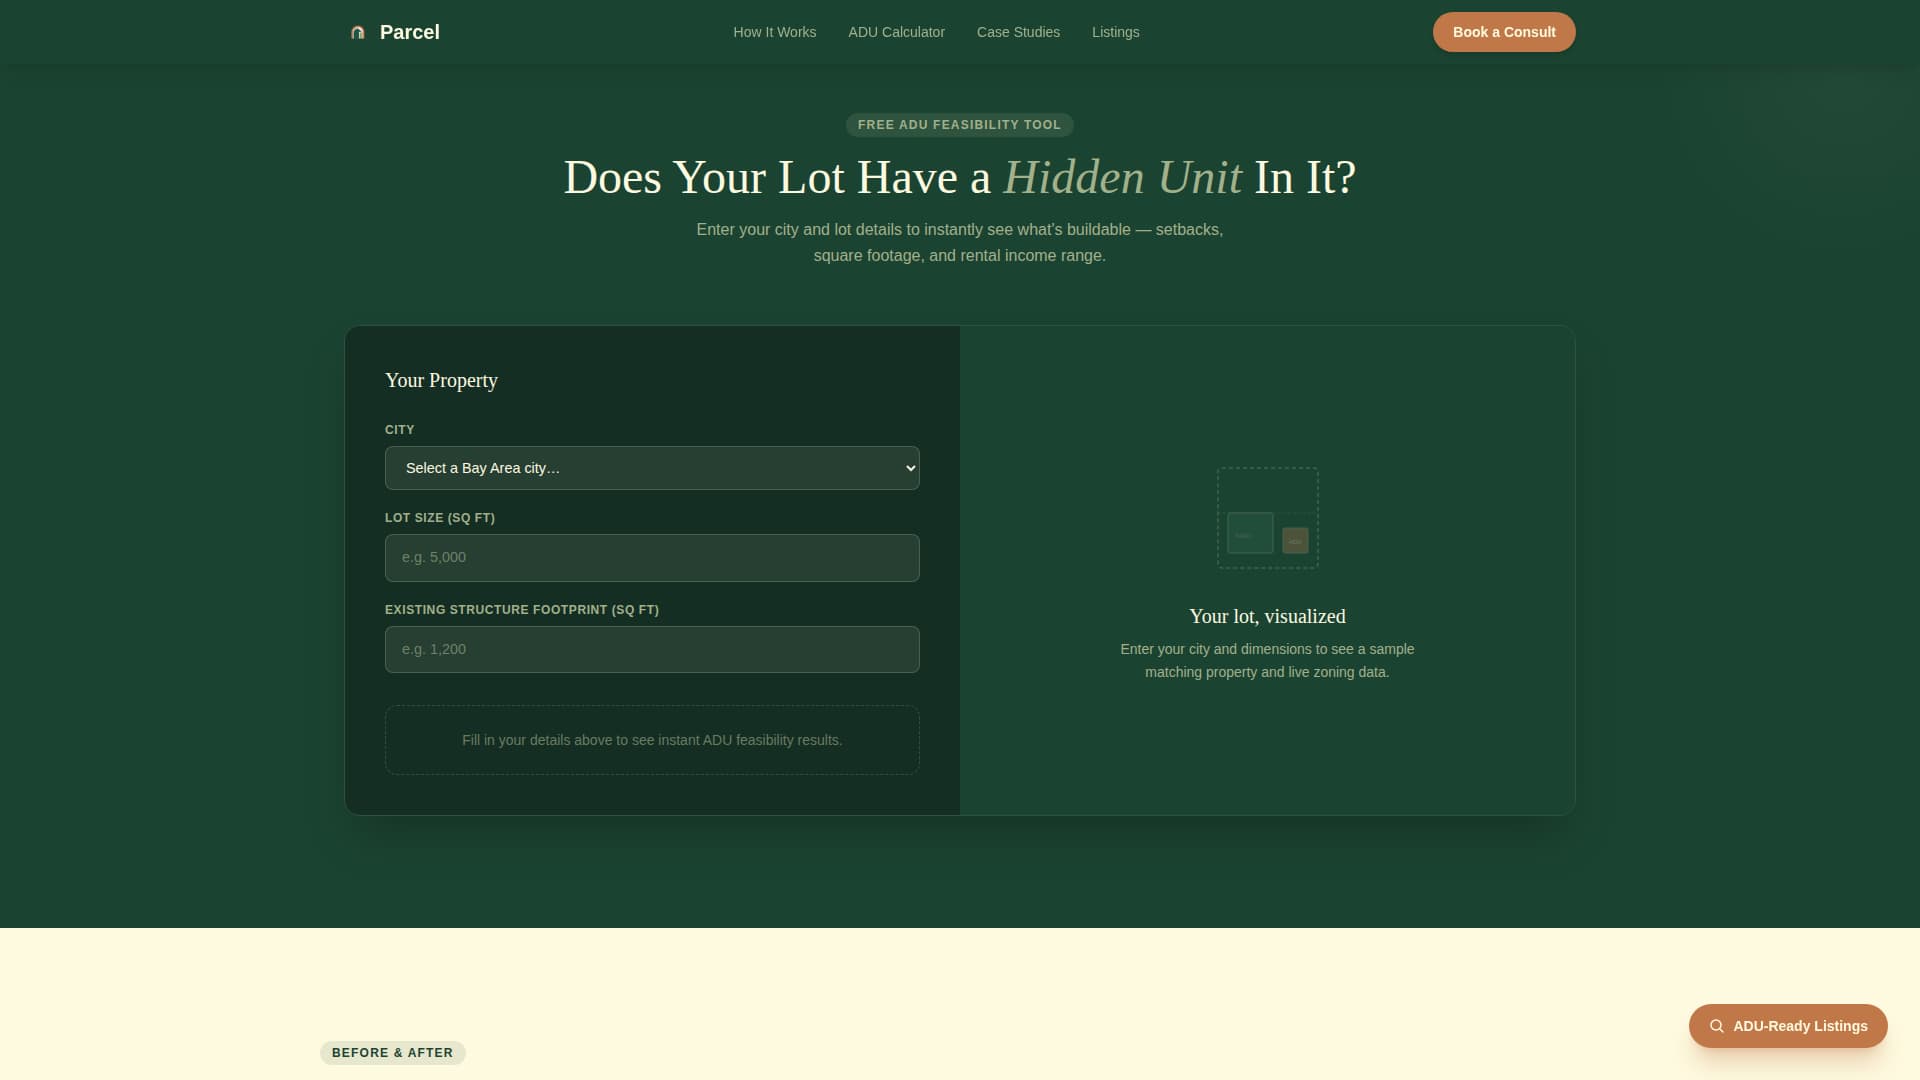Open the Select a Bay Area city dropdown

tap(651, 467)
